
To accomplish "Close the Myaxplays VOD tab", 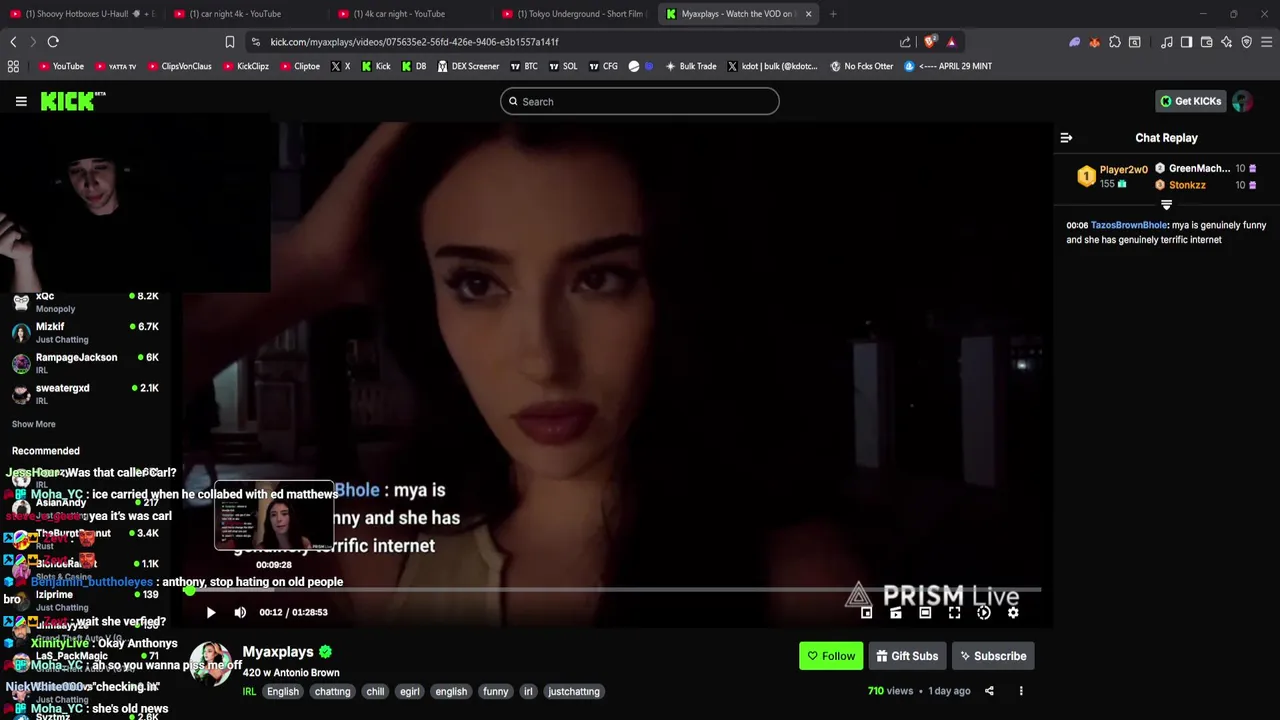I will pos(808,14).
